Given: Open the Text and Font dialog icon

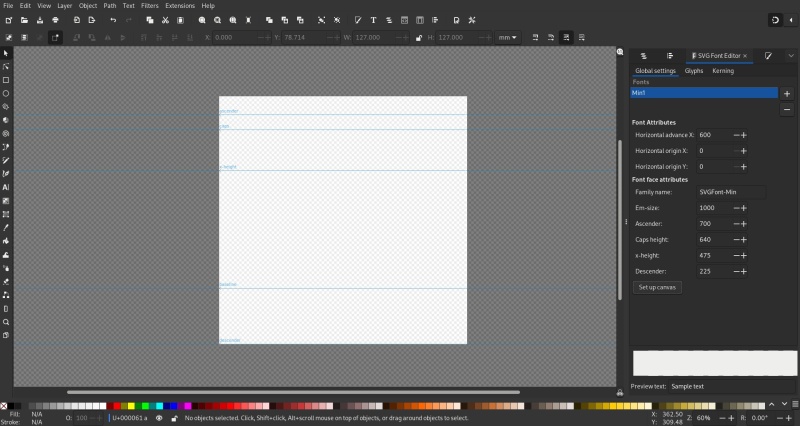Looking at the screenshot, I should pos(373,20).
